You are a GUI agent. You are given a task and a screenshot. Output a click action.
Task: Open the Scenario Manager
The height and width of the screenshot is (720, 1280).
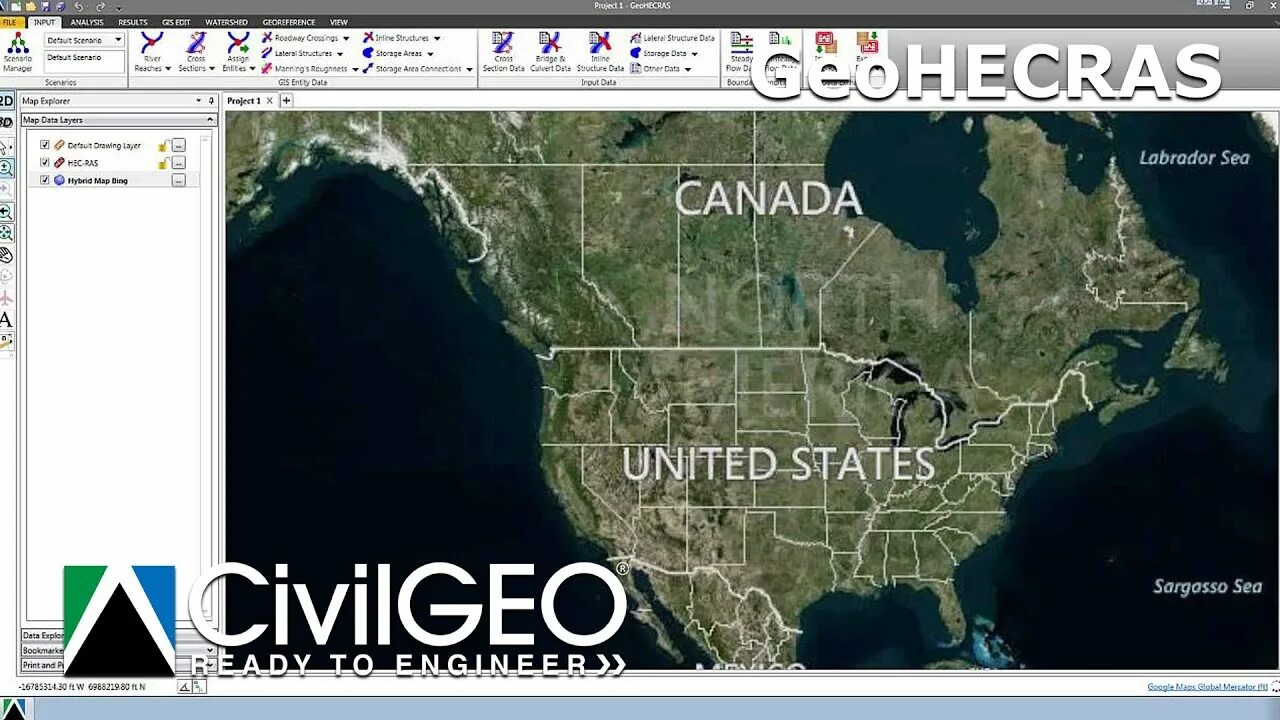(17, 53)
